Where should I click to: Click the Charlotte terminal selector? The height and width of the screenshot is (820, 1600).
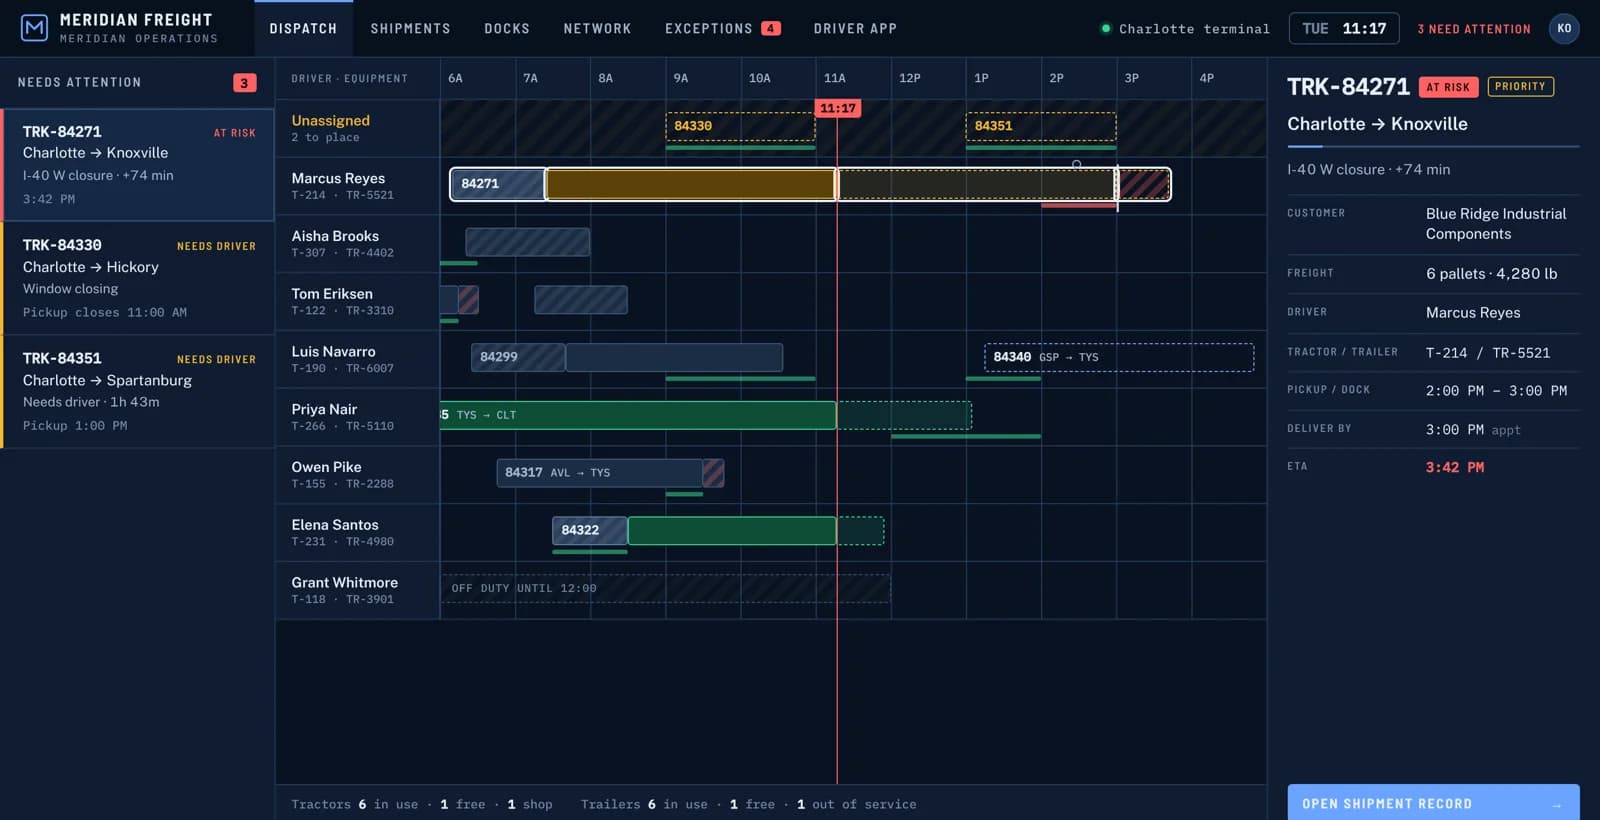coord(1185,28)
